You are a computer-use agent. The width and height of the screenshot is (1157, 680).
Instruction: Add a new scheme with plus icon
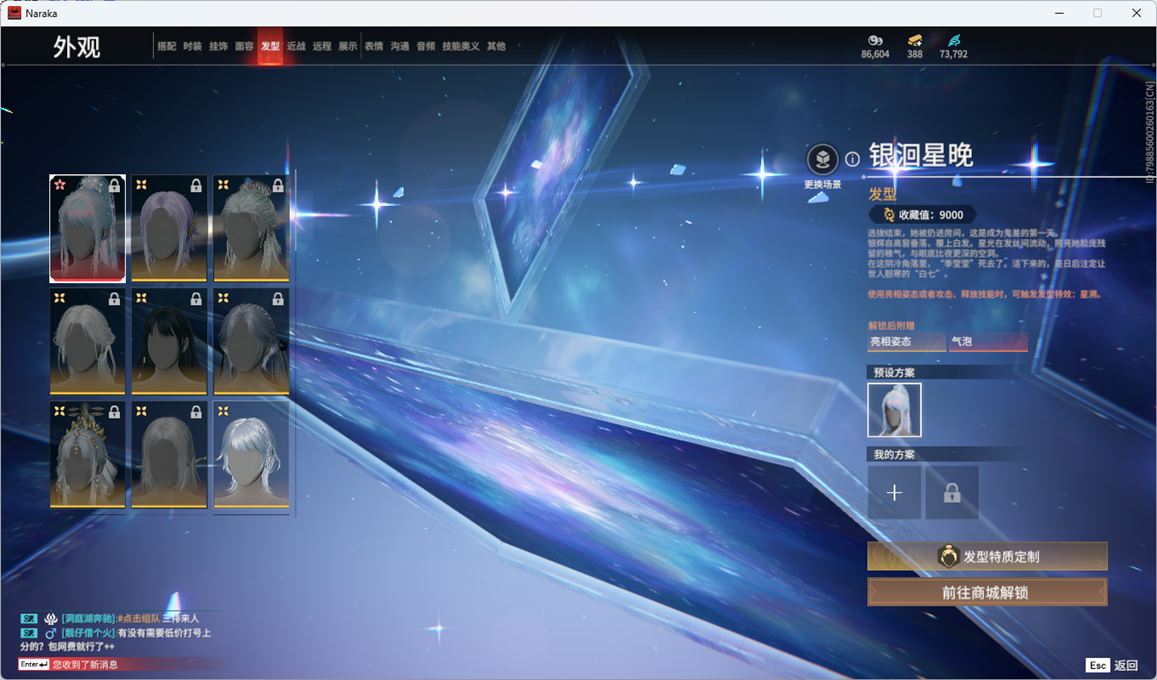pos(894,493)
